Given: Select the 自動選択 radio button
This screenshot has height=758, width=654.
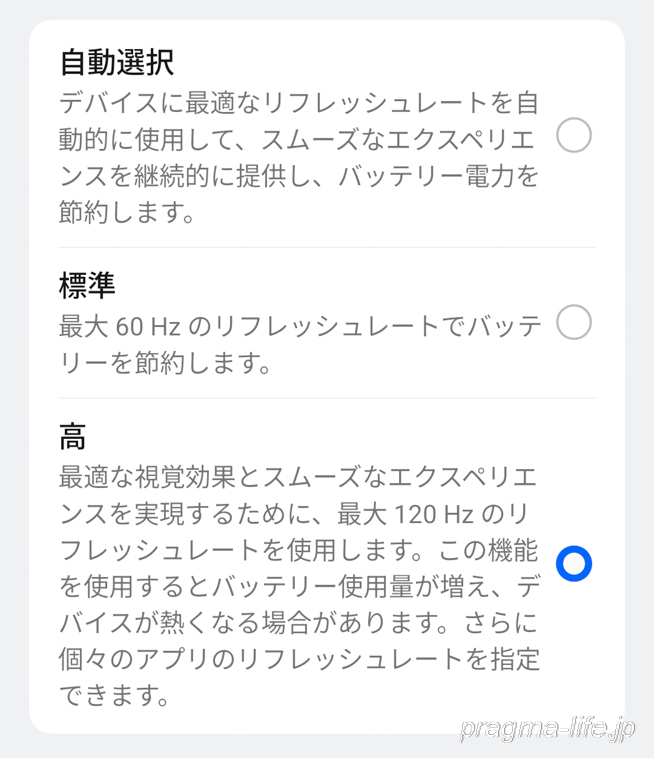Looking at the screenshot, I should [x=574, y=135].
